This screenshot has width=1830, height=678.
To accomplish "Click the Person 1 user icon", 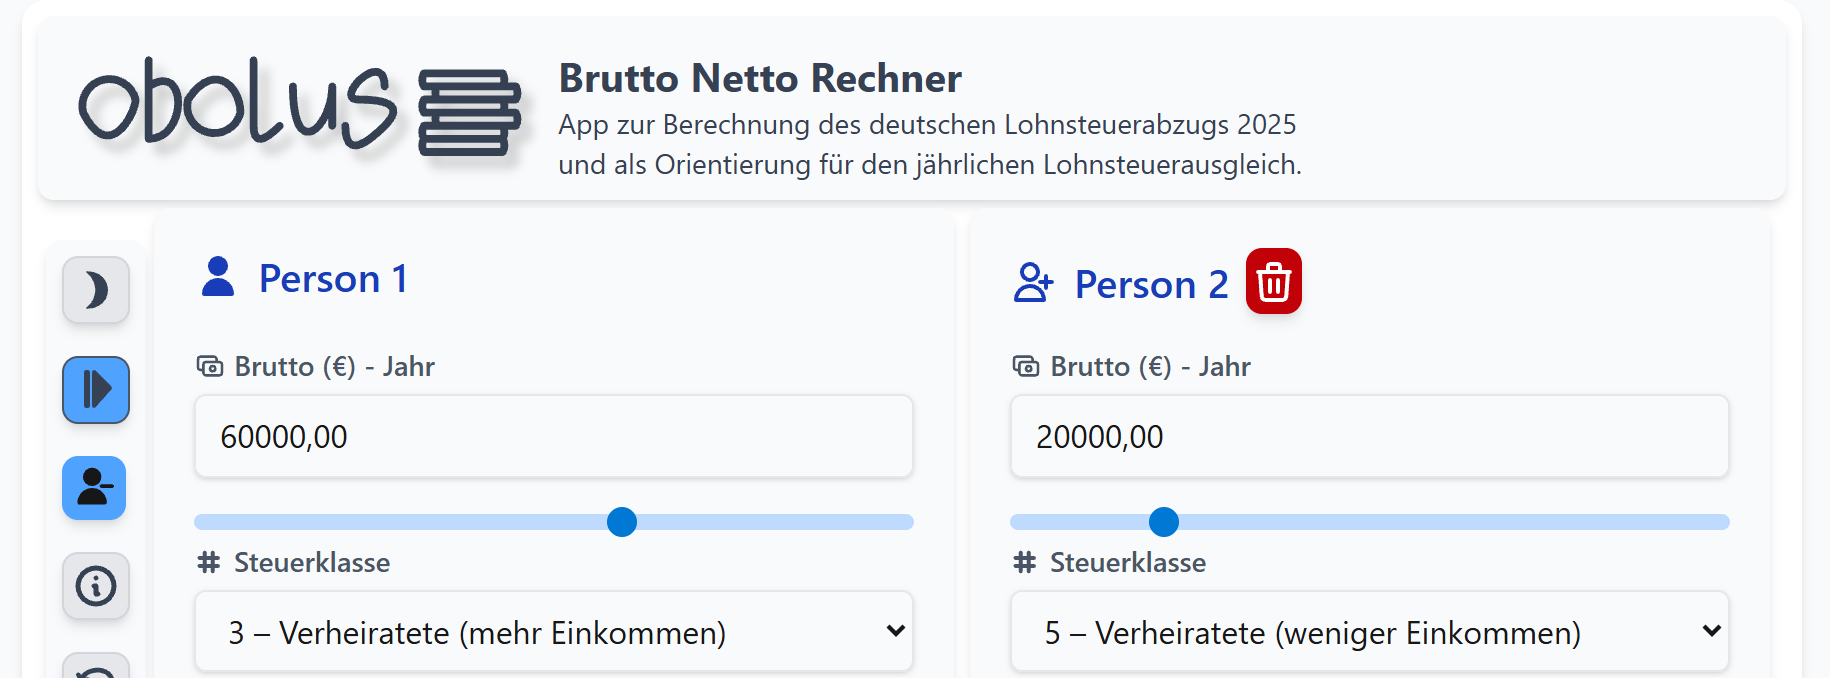I will tap(218, 278).
